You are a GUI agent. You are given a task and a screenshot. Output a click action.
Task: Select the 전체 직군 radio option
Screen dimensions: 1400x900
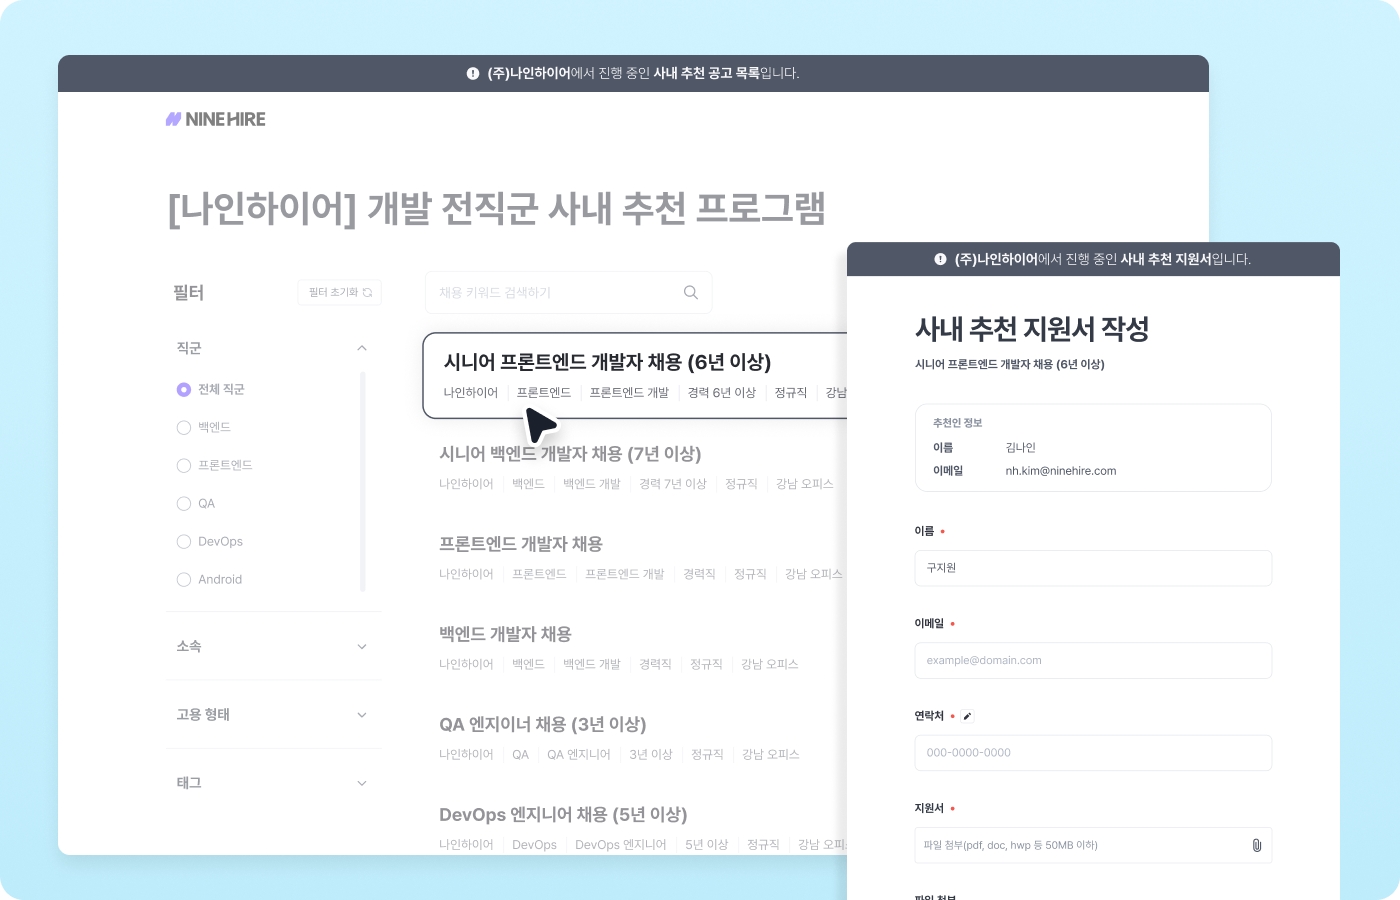[x=184, y=389]
